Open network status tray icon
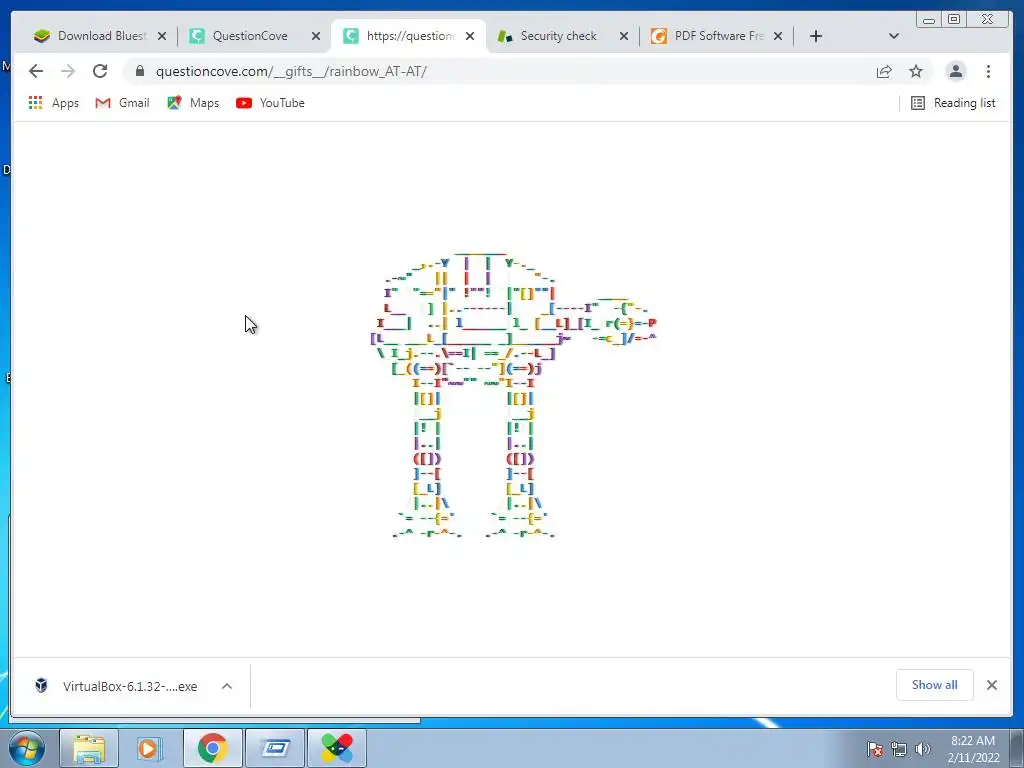This screenshot has height=768, width=1024. 899,749
